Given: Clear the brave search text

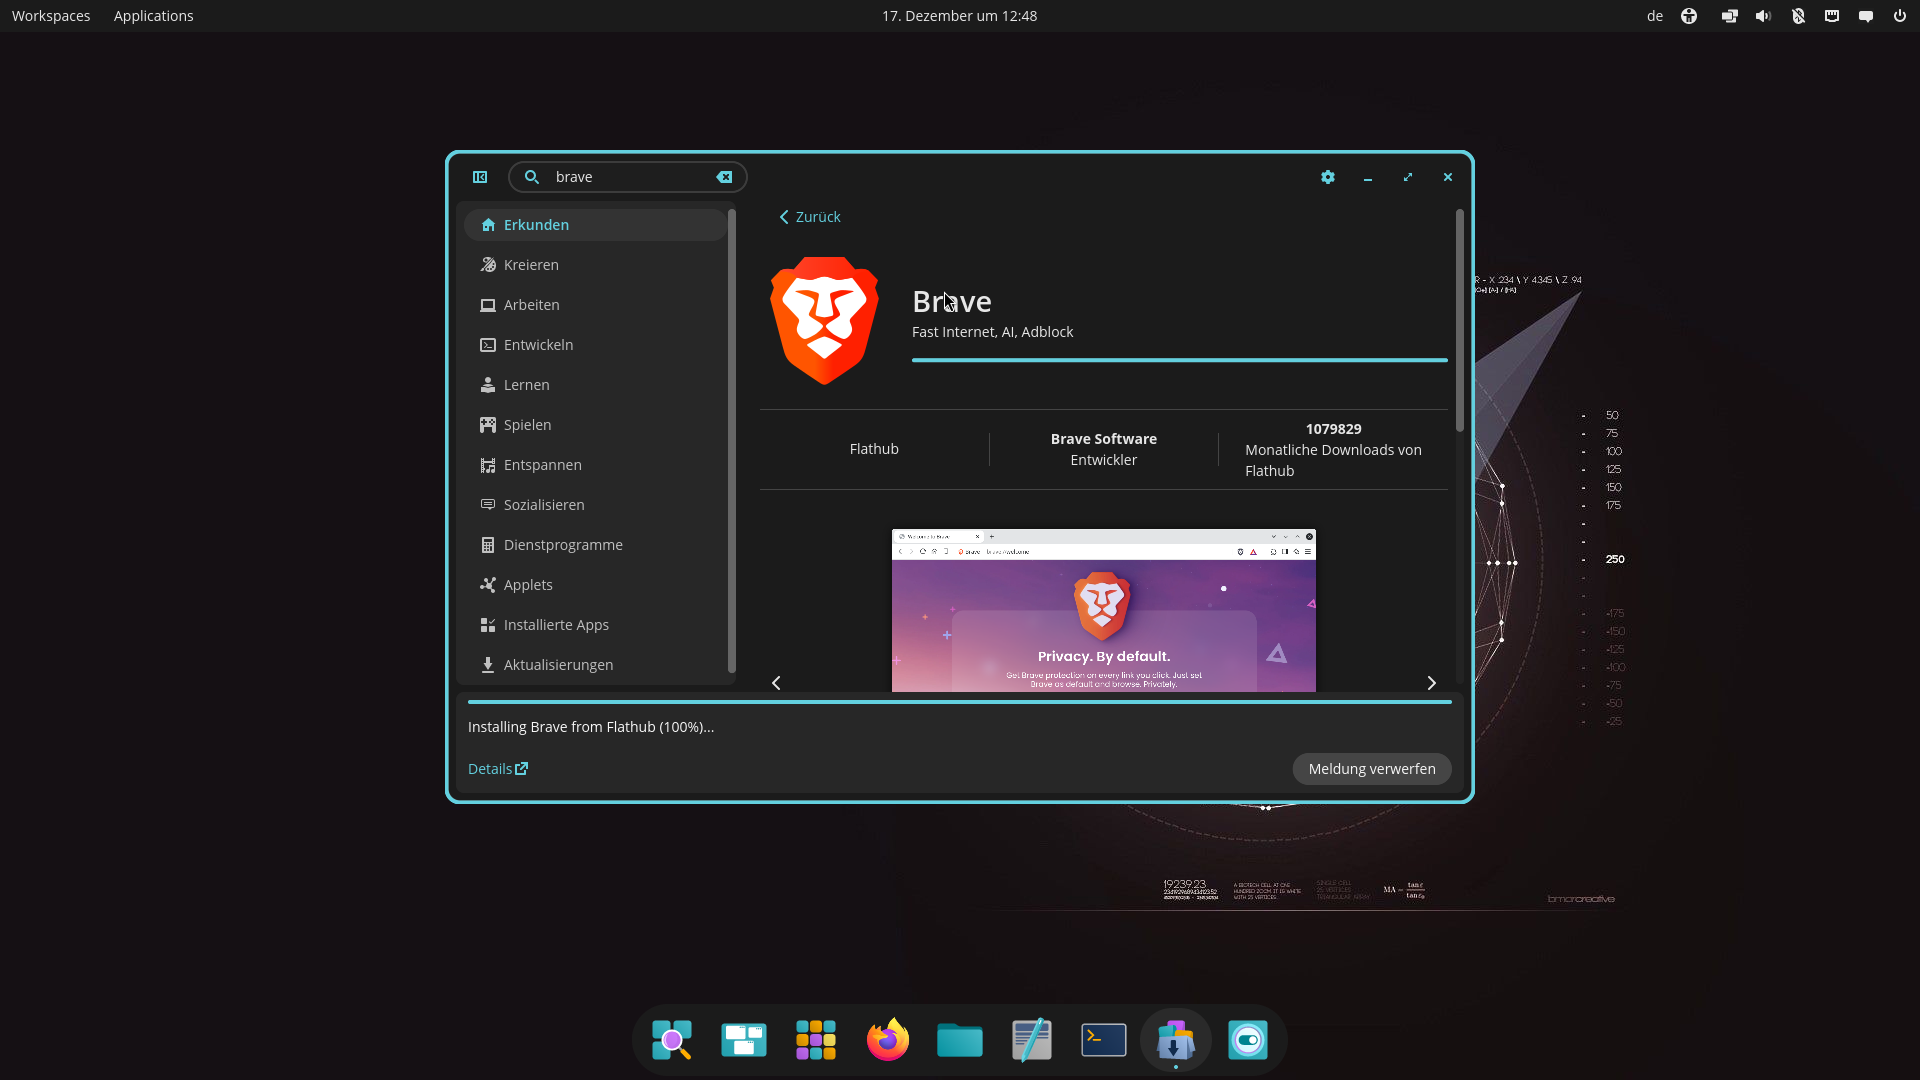Looking at the screenshot, I should 724,177.
